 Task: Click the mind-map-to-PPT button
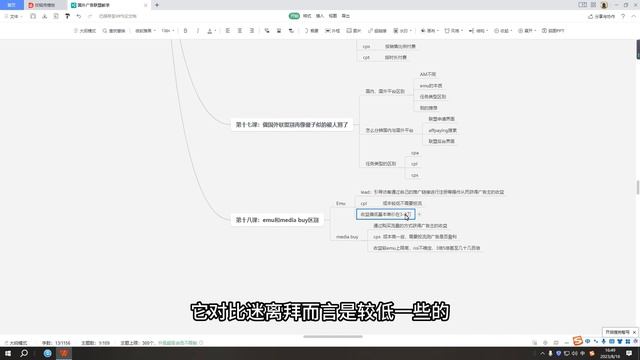click(x=553, y=31)
